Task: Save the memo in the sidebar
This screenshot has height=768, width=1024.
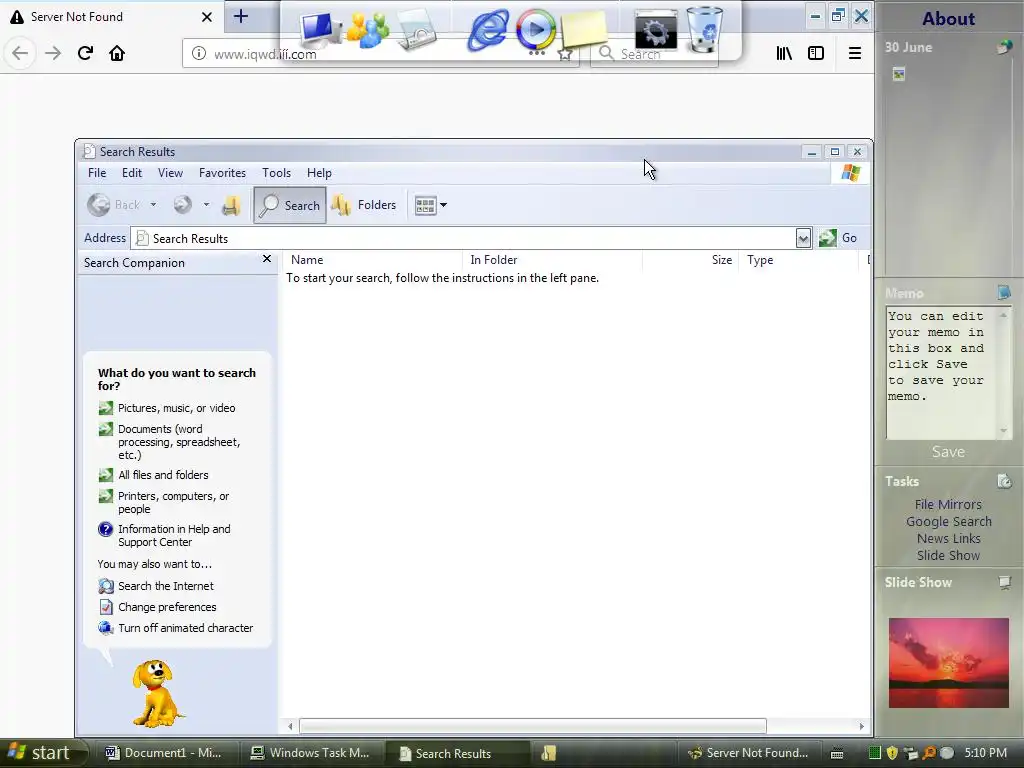Action: [948, 451]
